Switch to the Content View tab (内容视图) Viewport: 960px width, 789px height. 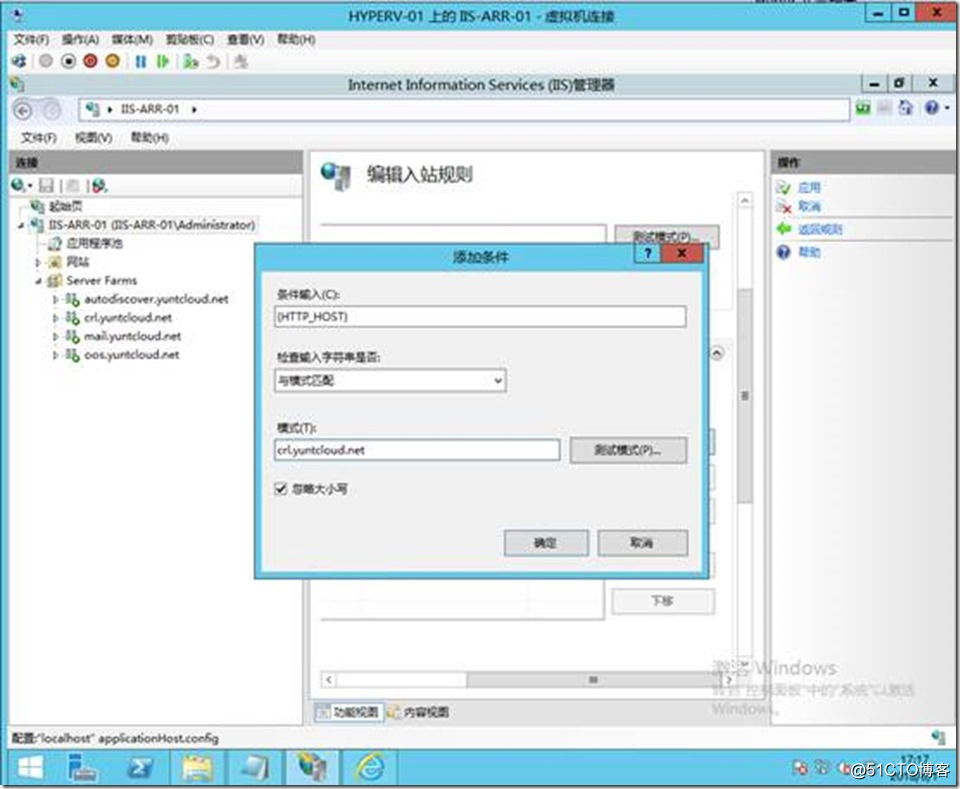pos(419,712)
